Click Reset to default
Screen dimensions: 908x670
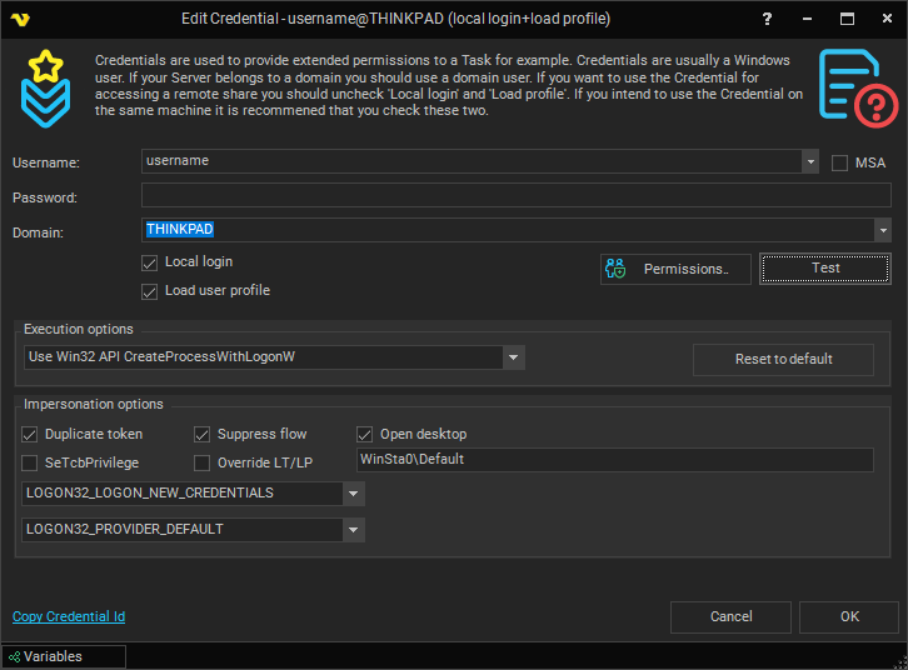[x=783, y=359]
